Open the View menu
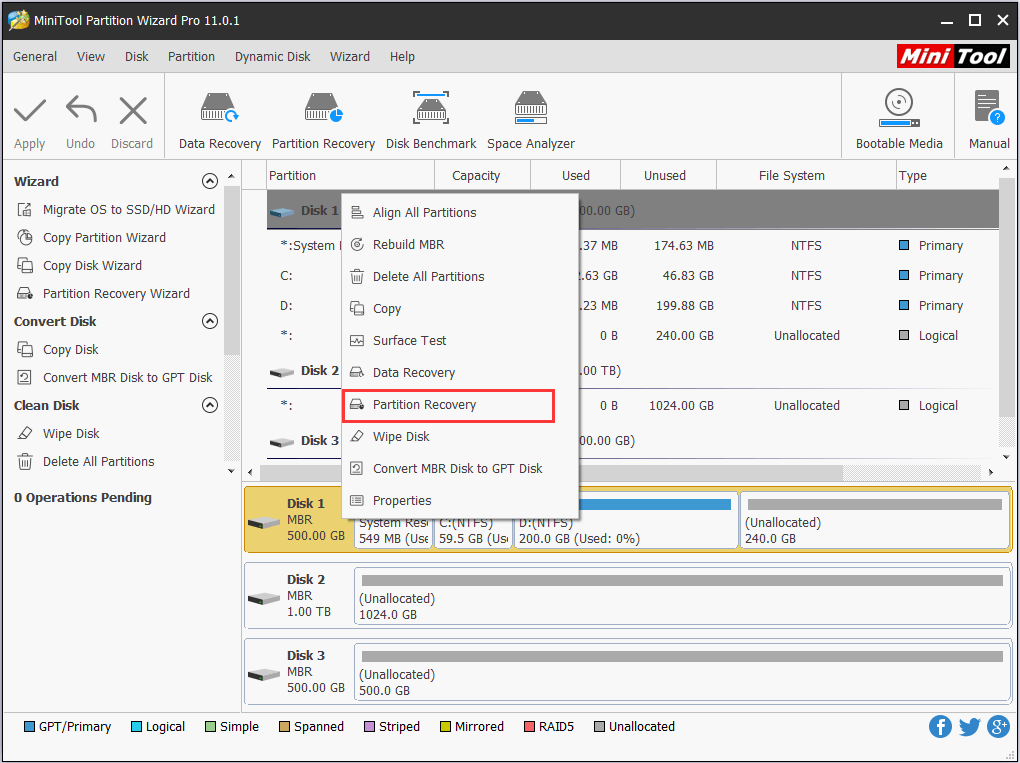The width and height of the screenshot is (1020, 763). [91, 57]
